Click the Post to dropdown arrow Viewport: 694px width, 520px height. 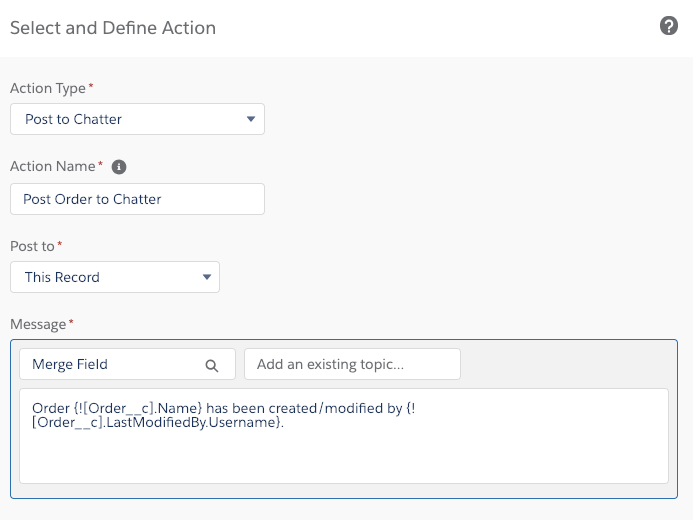(x=206, y=277)
